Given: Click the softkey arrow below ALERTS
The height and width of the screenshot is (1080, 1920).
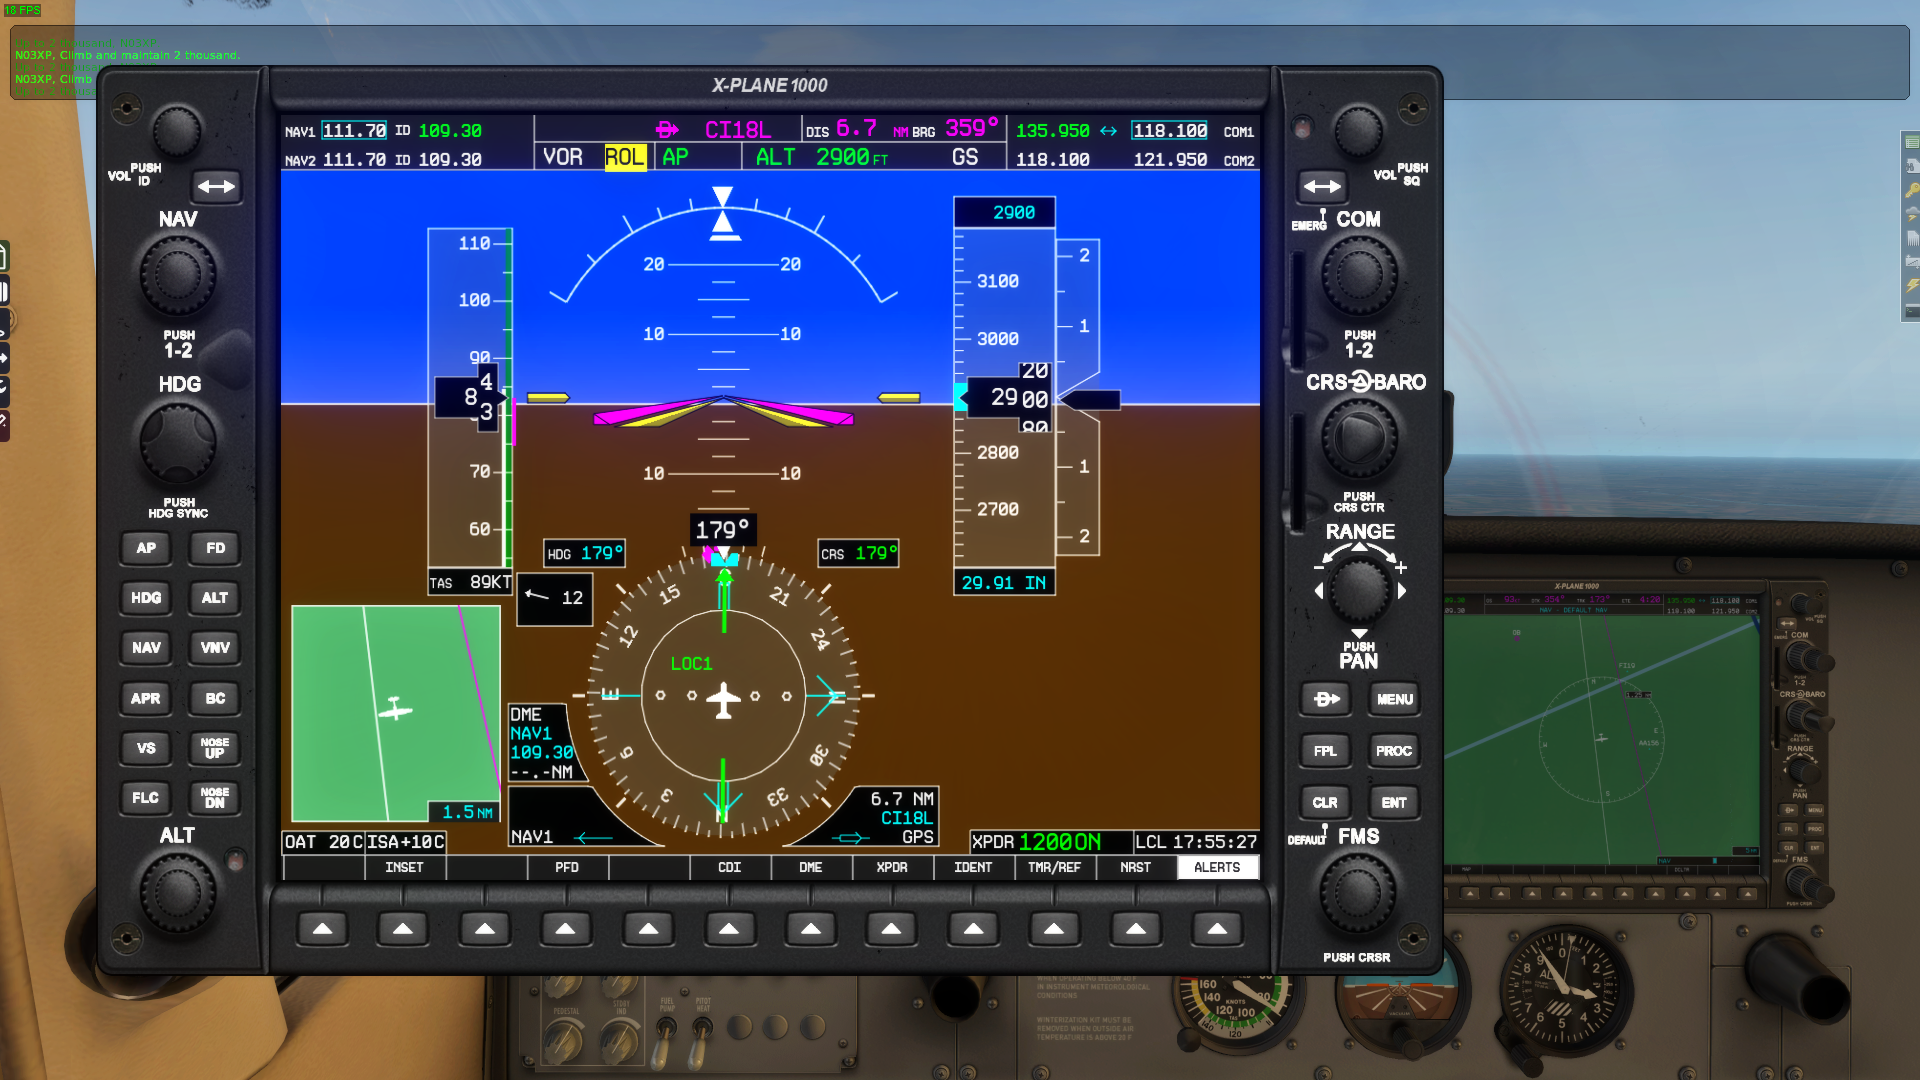Looking at the screenshot, I should click(1217, 929).
